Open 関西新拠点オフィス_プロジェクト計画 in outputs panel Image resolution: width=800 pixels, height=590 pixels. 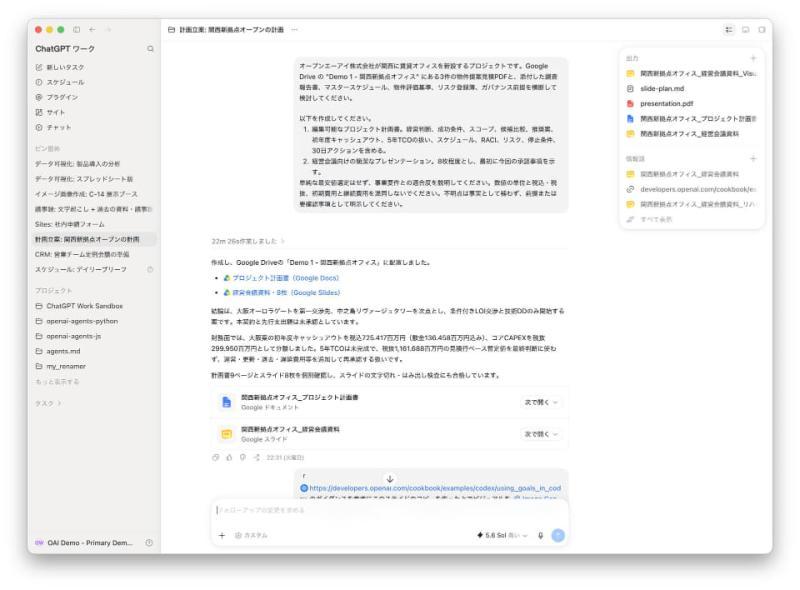click(x=691, y=118)
